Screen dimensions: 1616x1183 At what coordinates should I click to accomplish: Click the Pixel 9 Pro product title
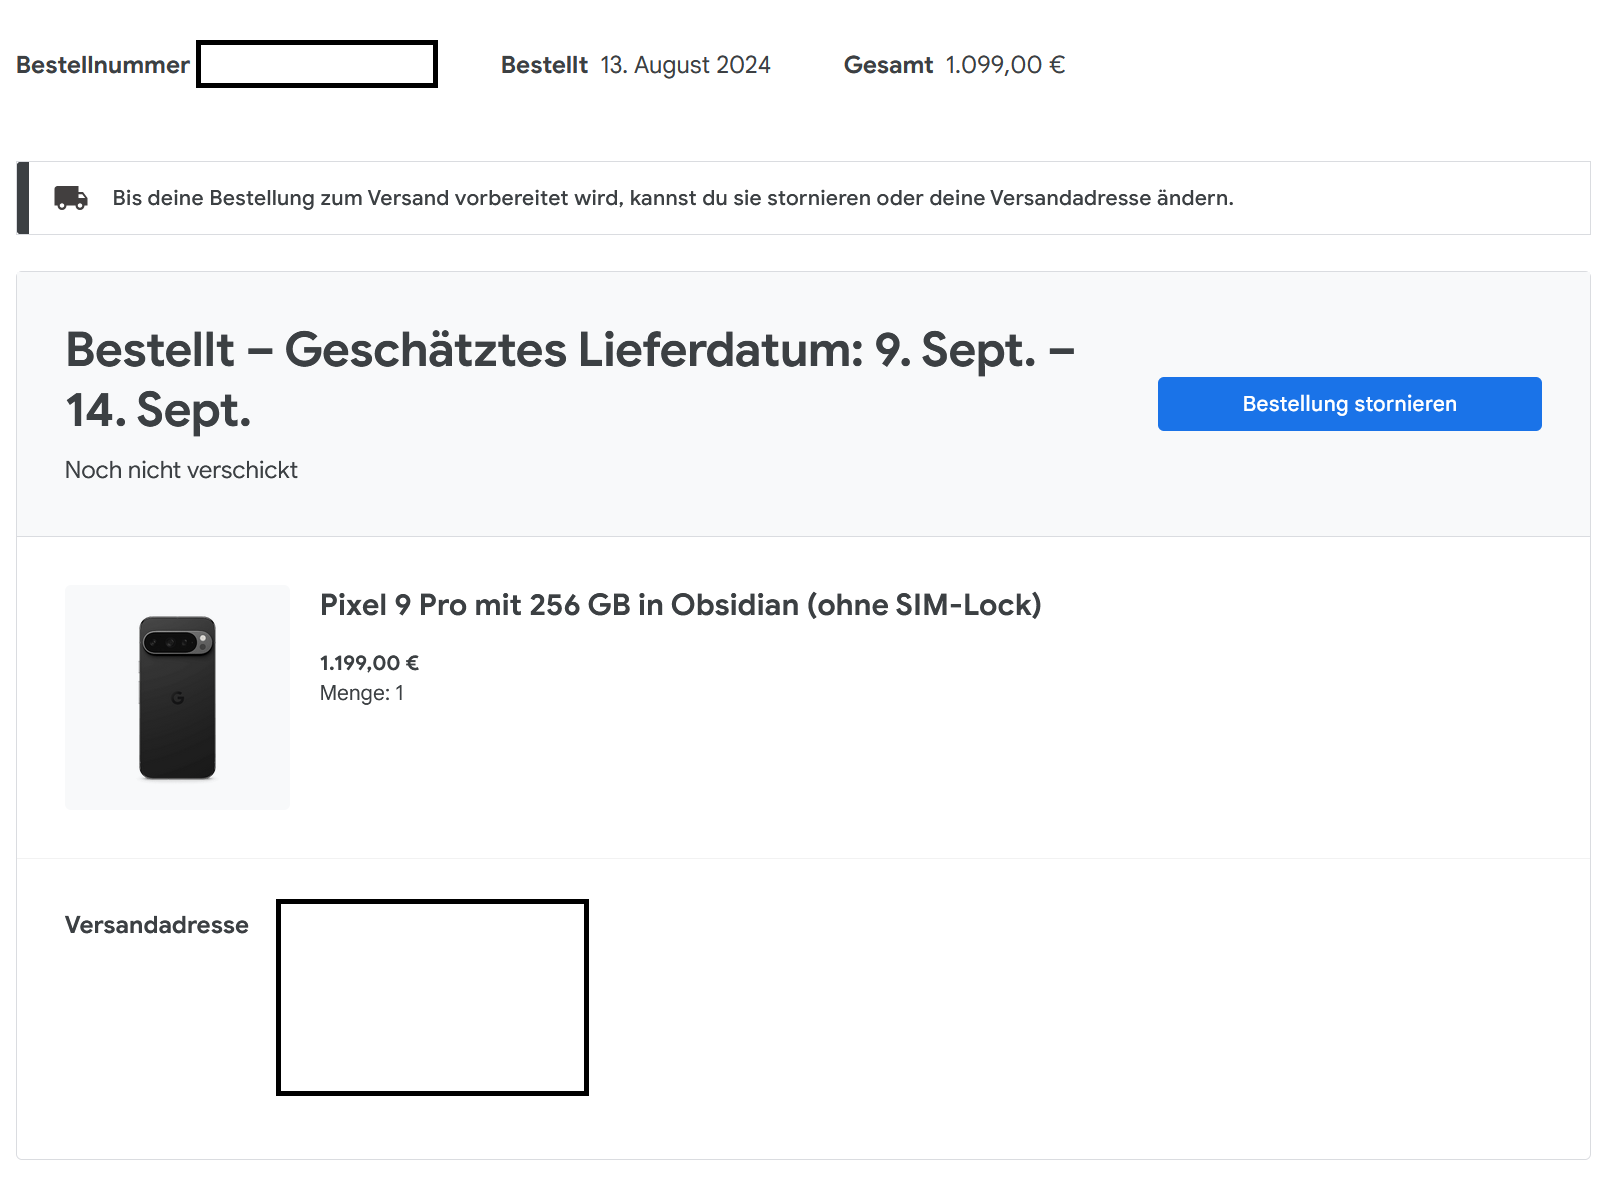coord(680,605)
